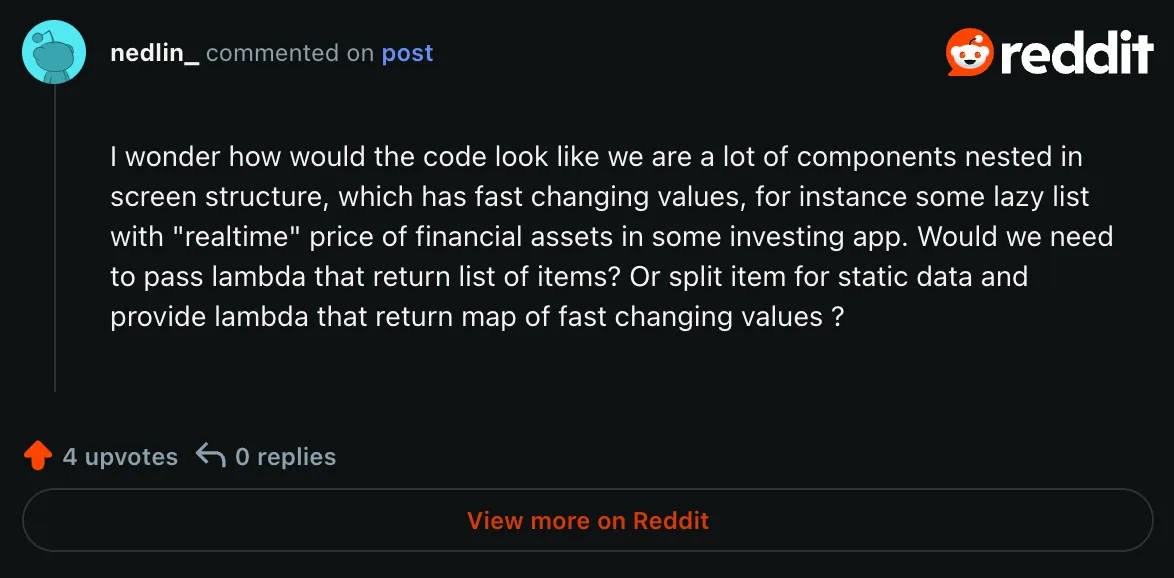
Task: Open the "0 replies" label
Action: coord(285,457)
